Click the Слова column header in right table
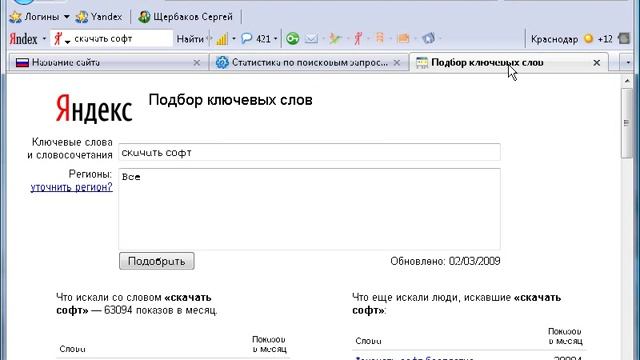The width and height of the screenshot is (640, 360). pos(368,341)
